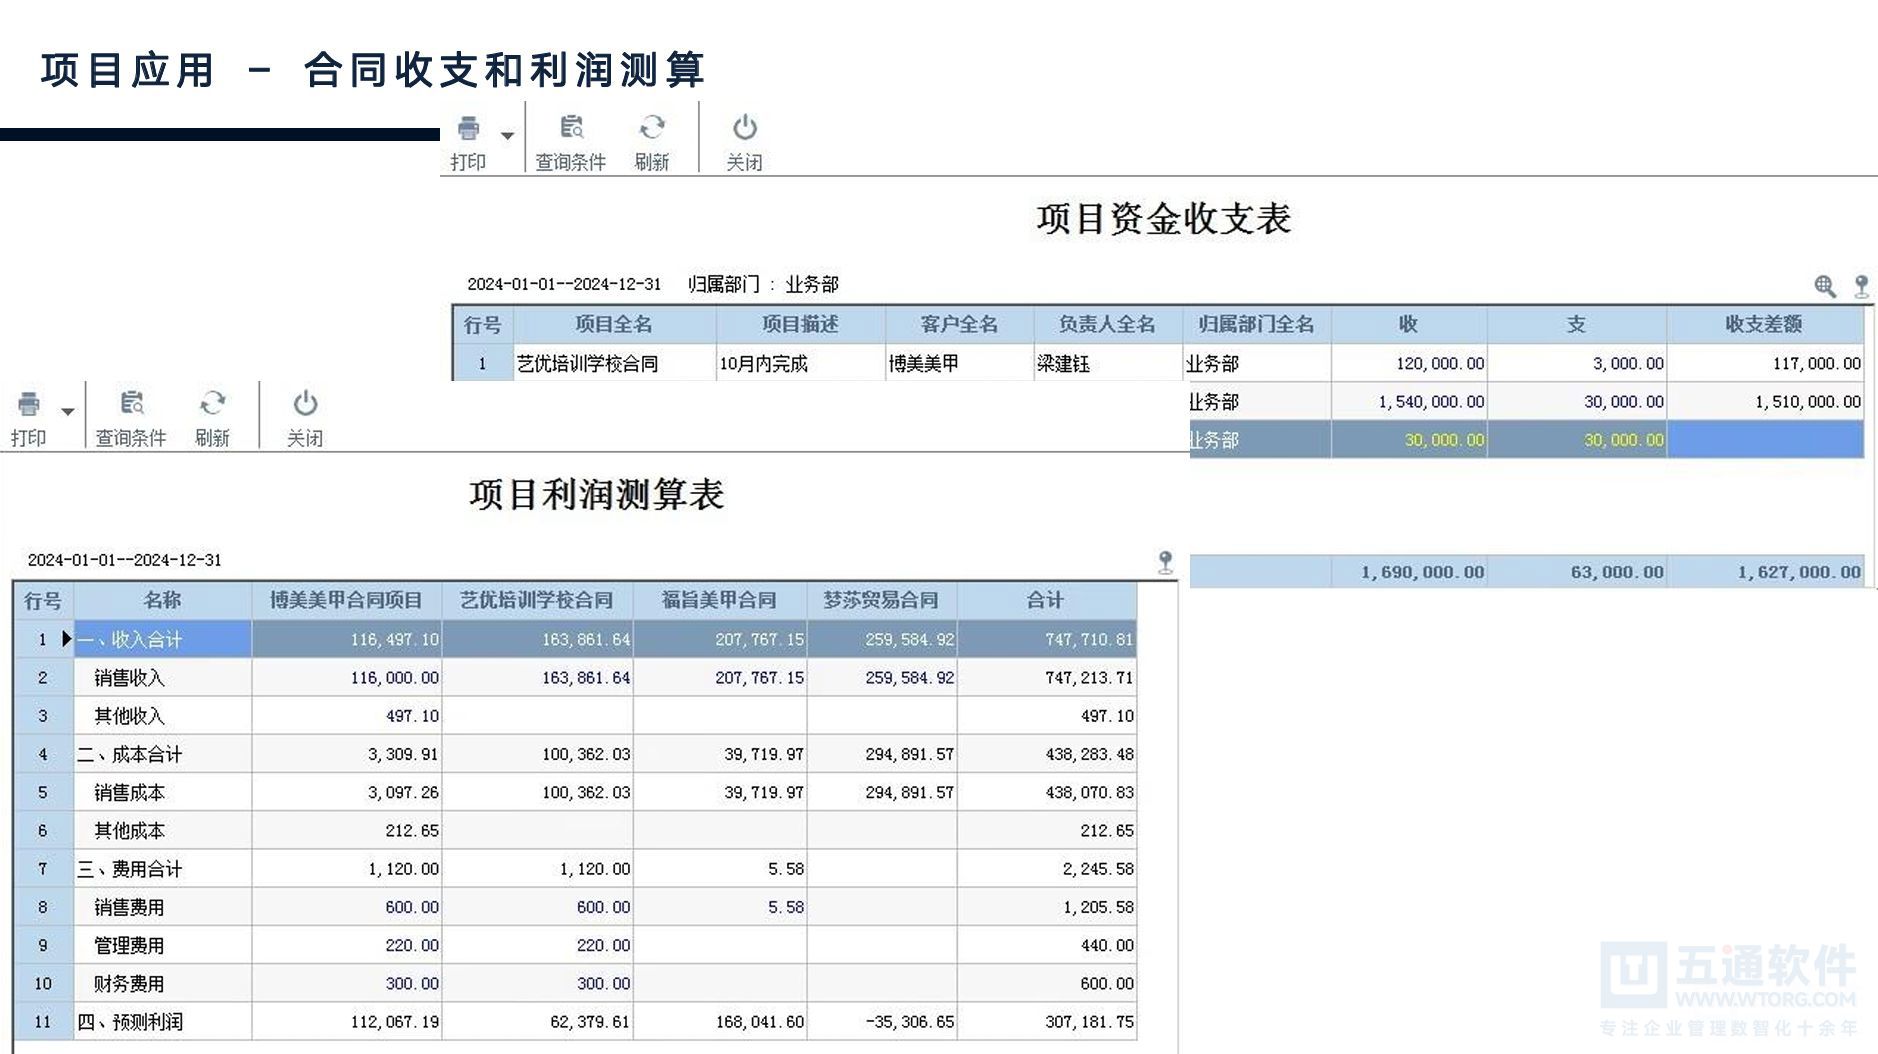The width and height of the screenshot is (1878, 1054).
Task: Select cell 10月内完成
Action: coord(800,363)
